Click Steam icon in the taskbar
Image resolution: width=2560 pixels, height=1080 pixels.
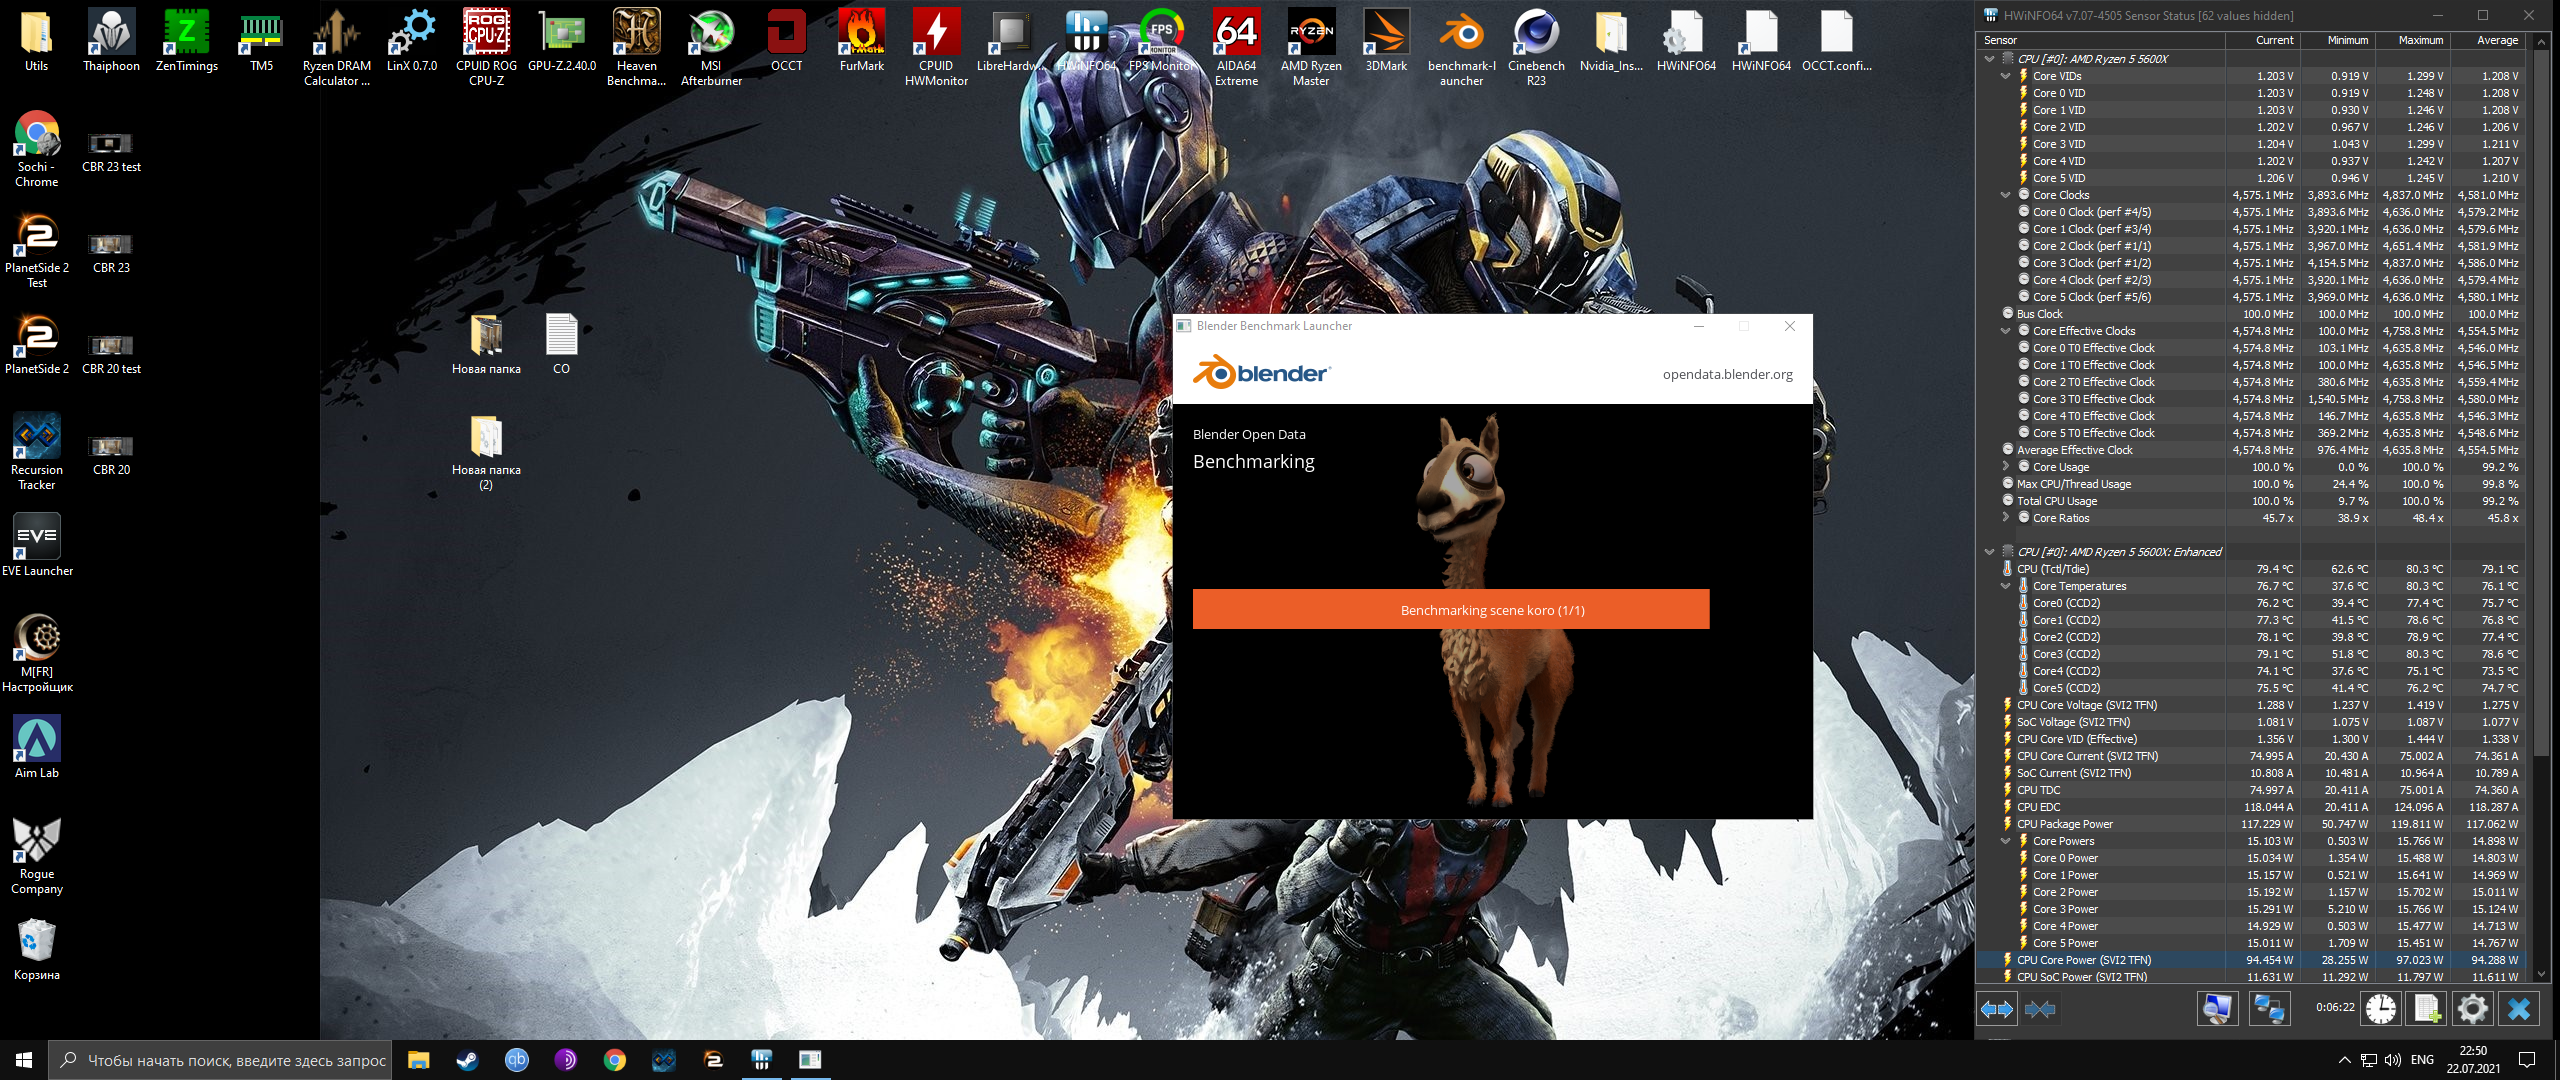click(x=467, y=1060)
